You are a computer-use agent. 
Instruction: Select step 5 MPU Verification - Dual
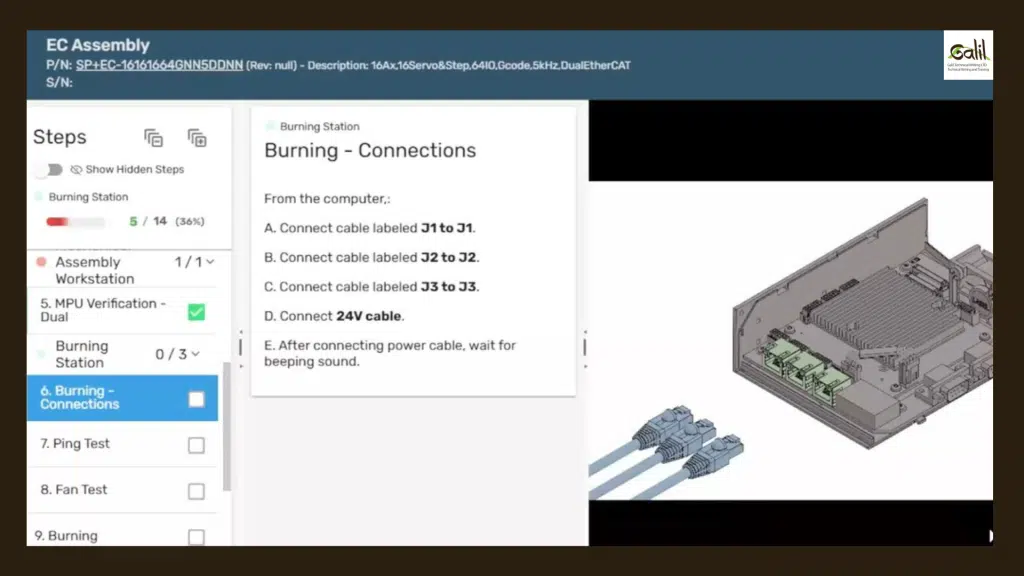pos(123,310)
